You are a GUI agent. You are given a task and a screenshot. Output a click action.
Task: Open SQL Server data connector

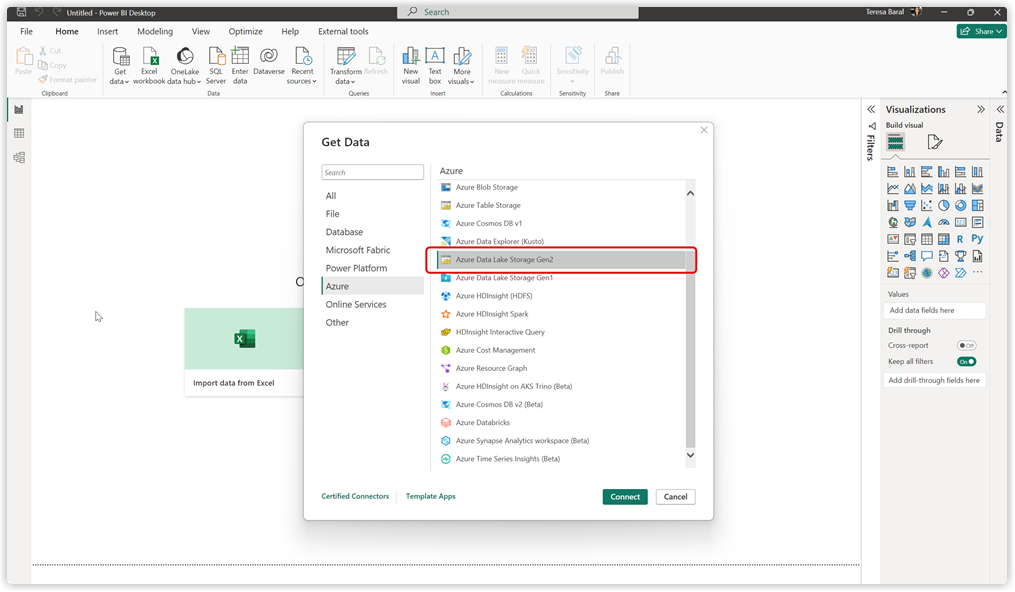pos(216,66)
